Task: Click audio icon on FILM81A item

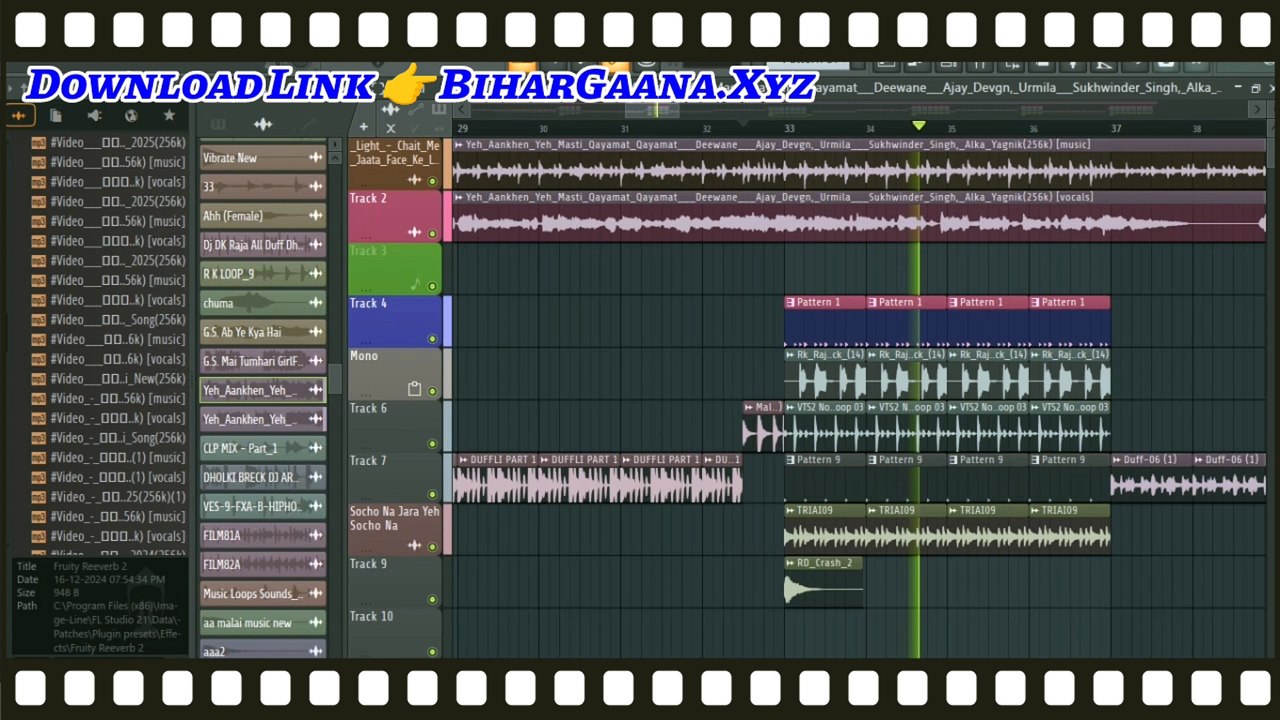Action: 315,535
